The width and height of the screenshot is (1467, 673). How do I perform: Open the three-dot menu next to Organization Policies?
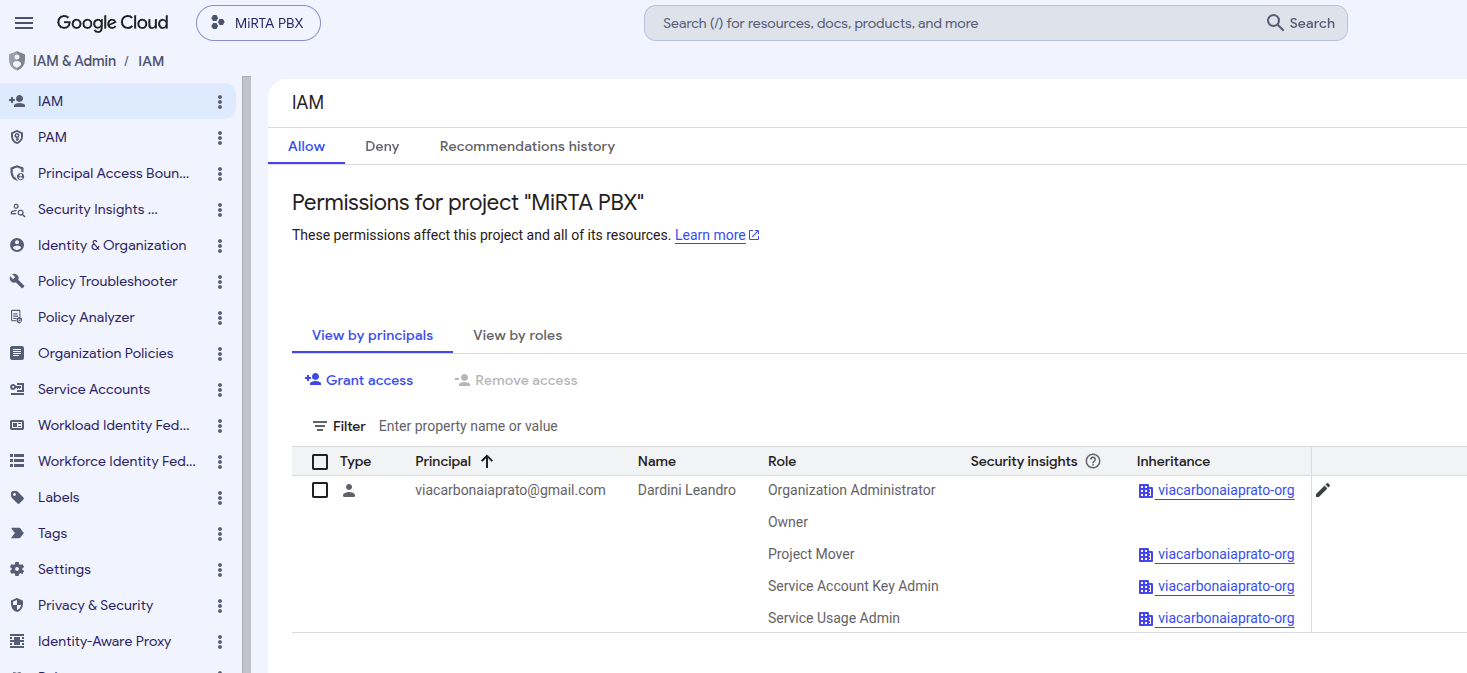(x=220, y=353)
